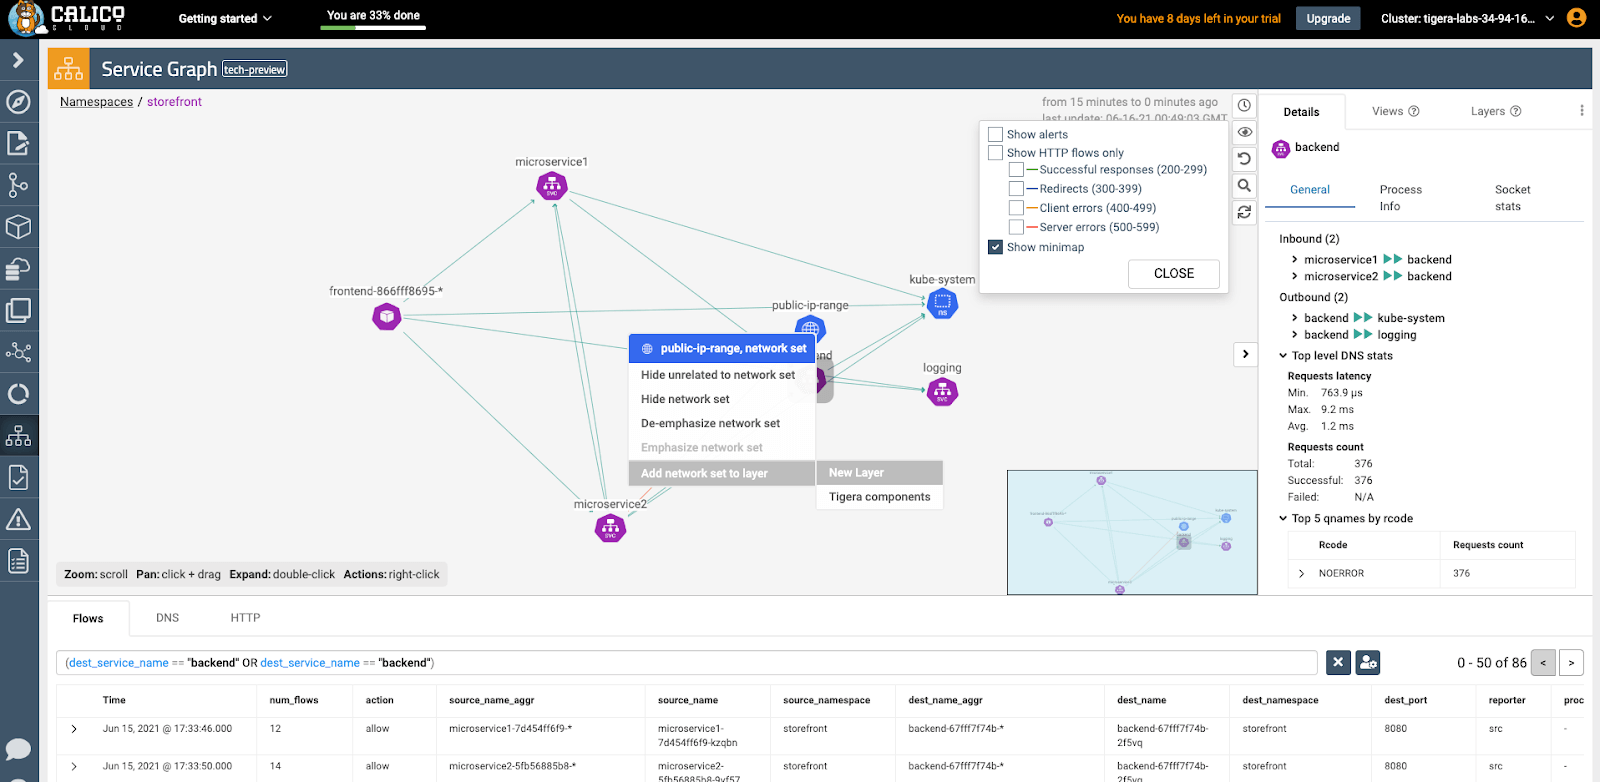Image resolution: width=1600 pixels, height=782 pixels.
Task: Select the kube-system namespace node
Action: pos(942,303)
